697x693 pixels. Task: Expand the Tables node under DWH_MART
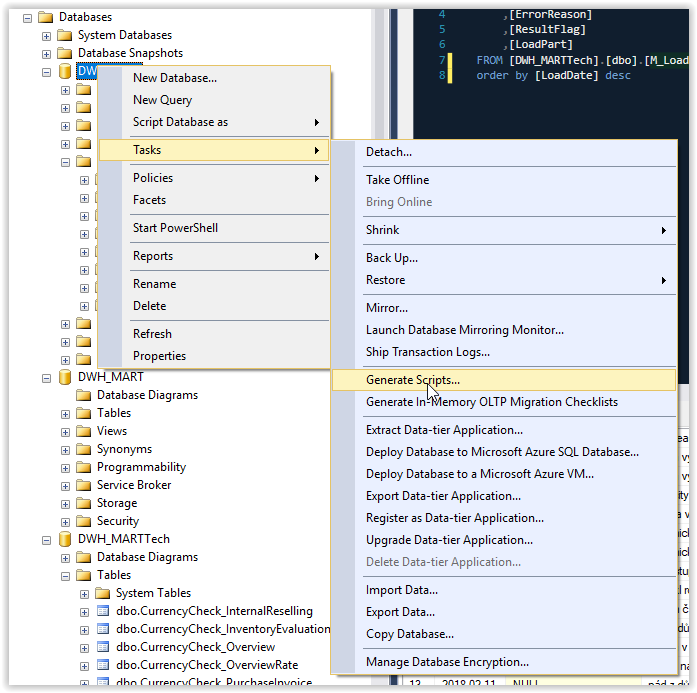[65, 414]
